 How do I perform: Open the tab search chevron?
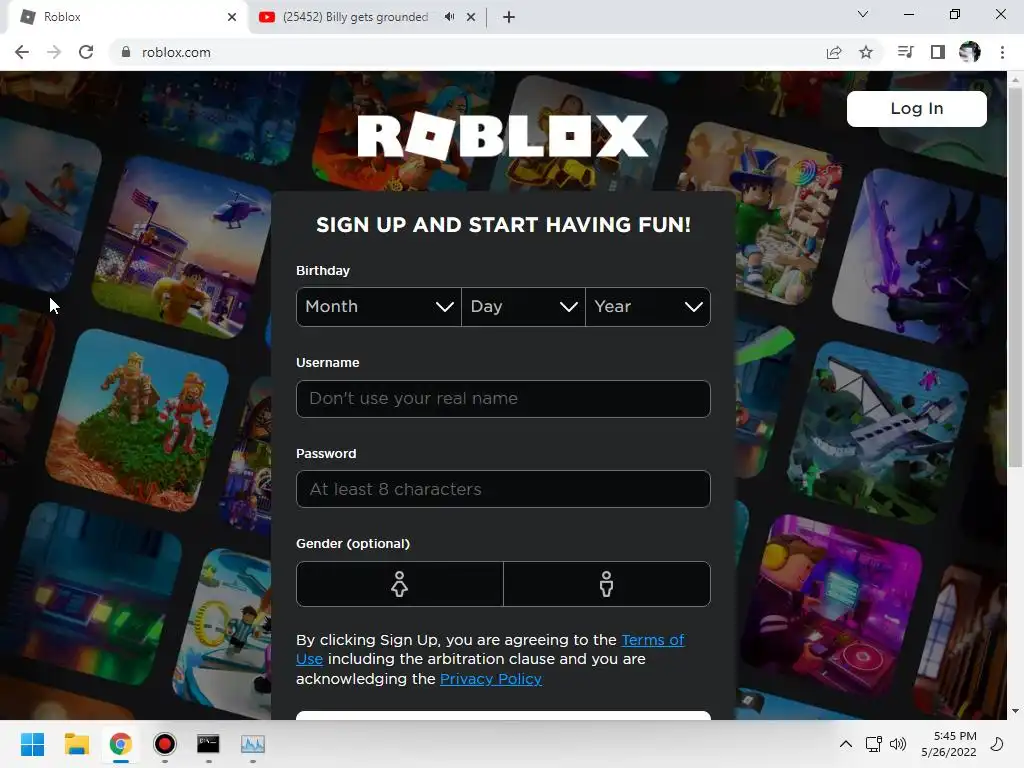[863, 14]
